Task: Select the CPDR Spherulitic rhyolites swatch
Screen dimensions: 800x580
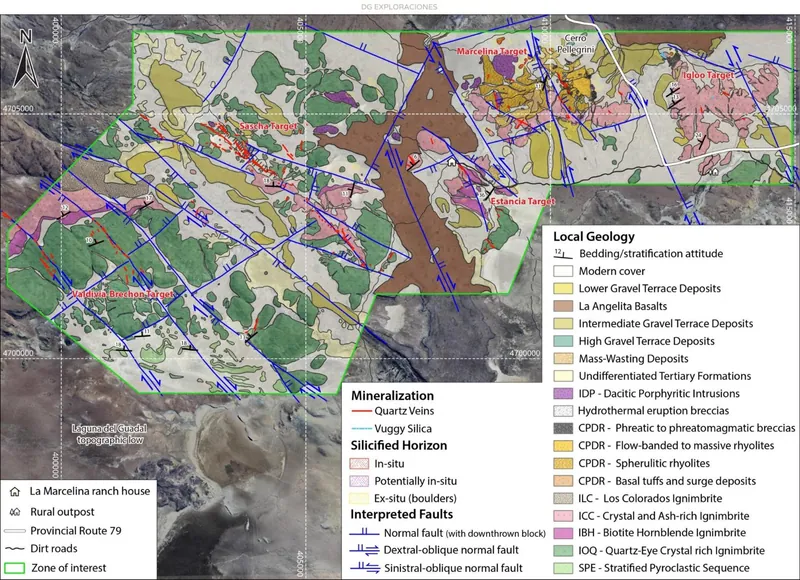Action: coord(563,463)
